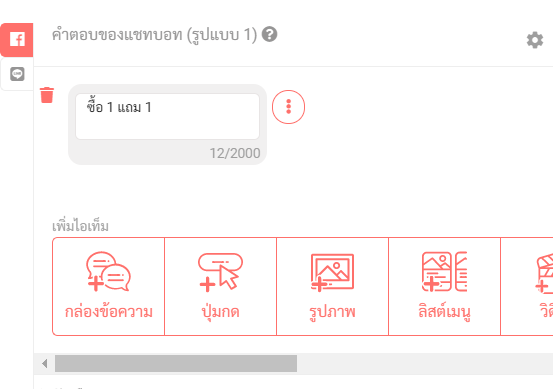The image size is (553, 389).
Task: Click the empty scrollbar track right of the thumb
Action: coord(425,363)
